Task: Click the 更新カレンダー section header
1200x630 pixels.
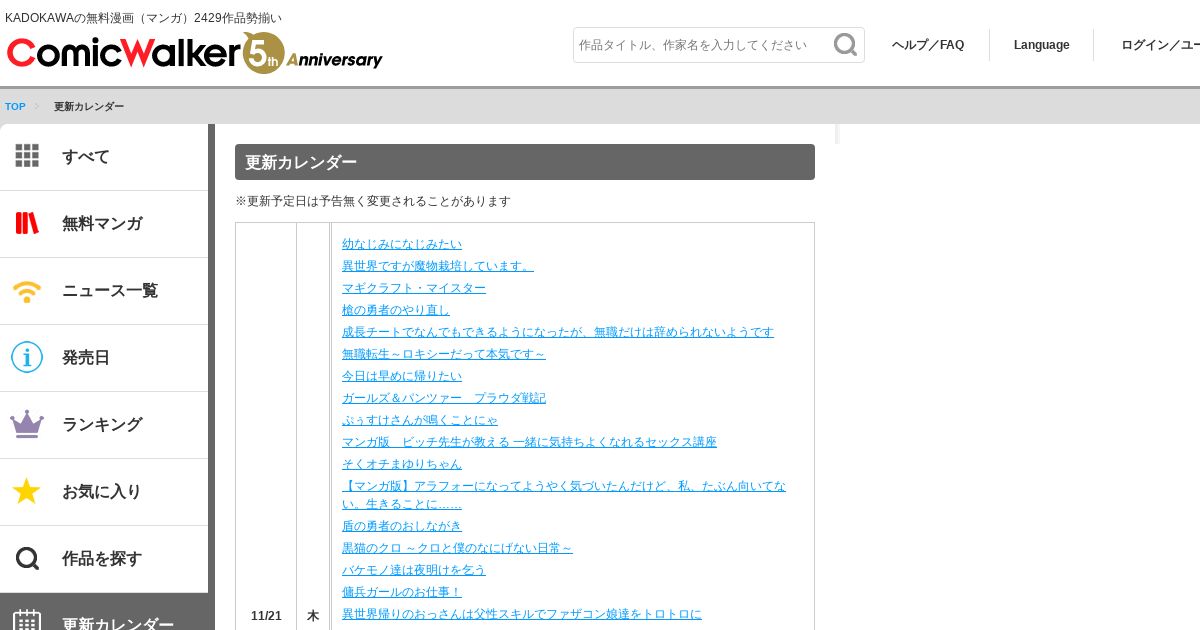Action: pos(525,162)
